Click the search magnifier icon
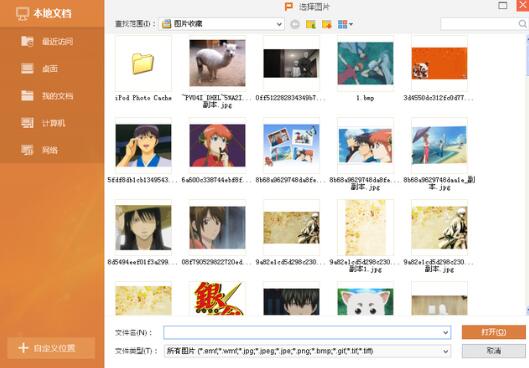529x368 pixels. (x=522, y=24)
